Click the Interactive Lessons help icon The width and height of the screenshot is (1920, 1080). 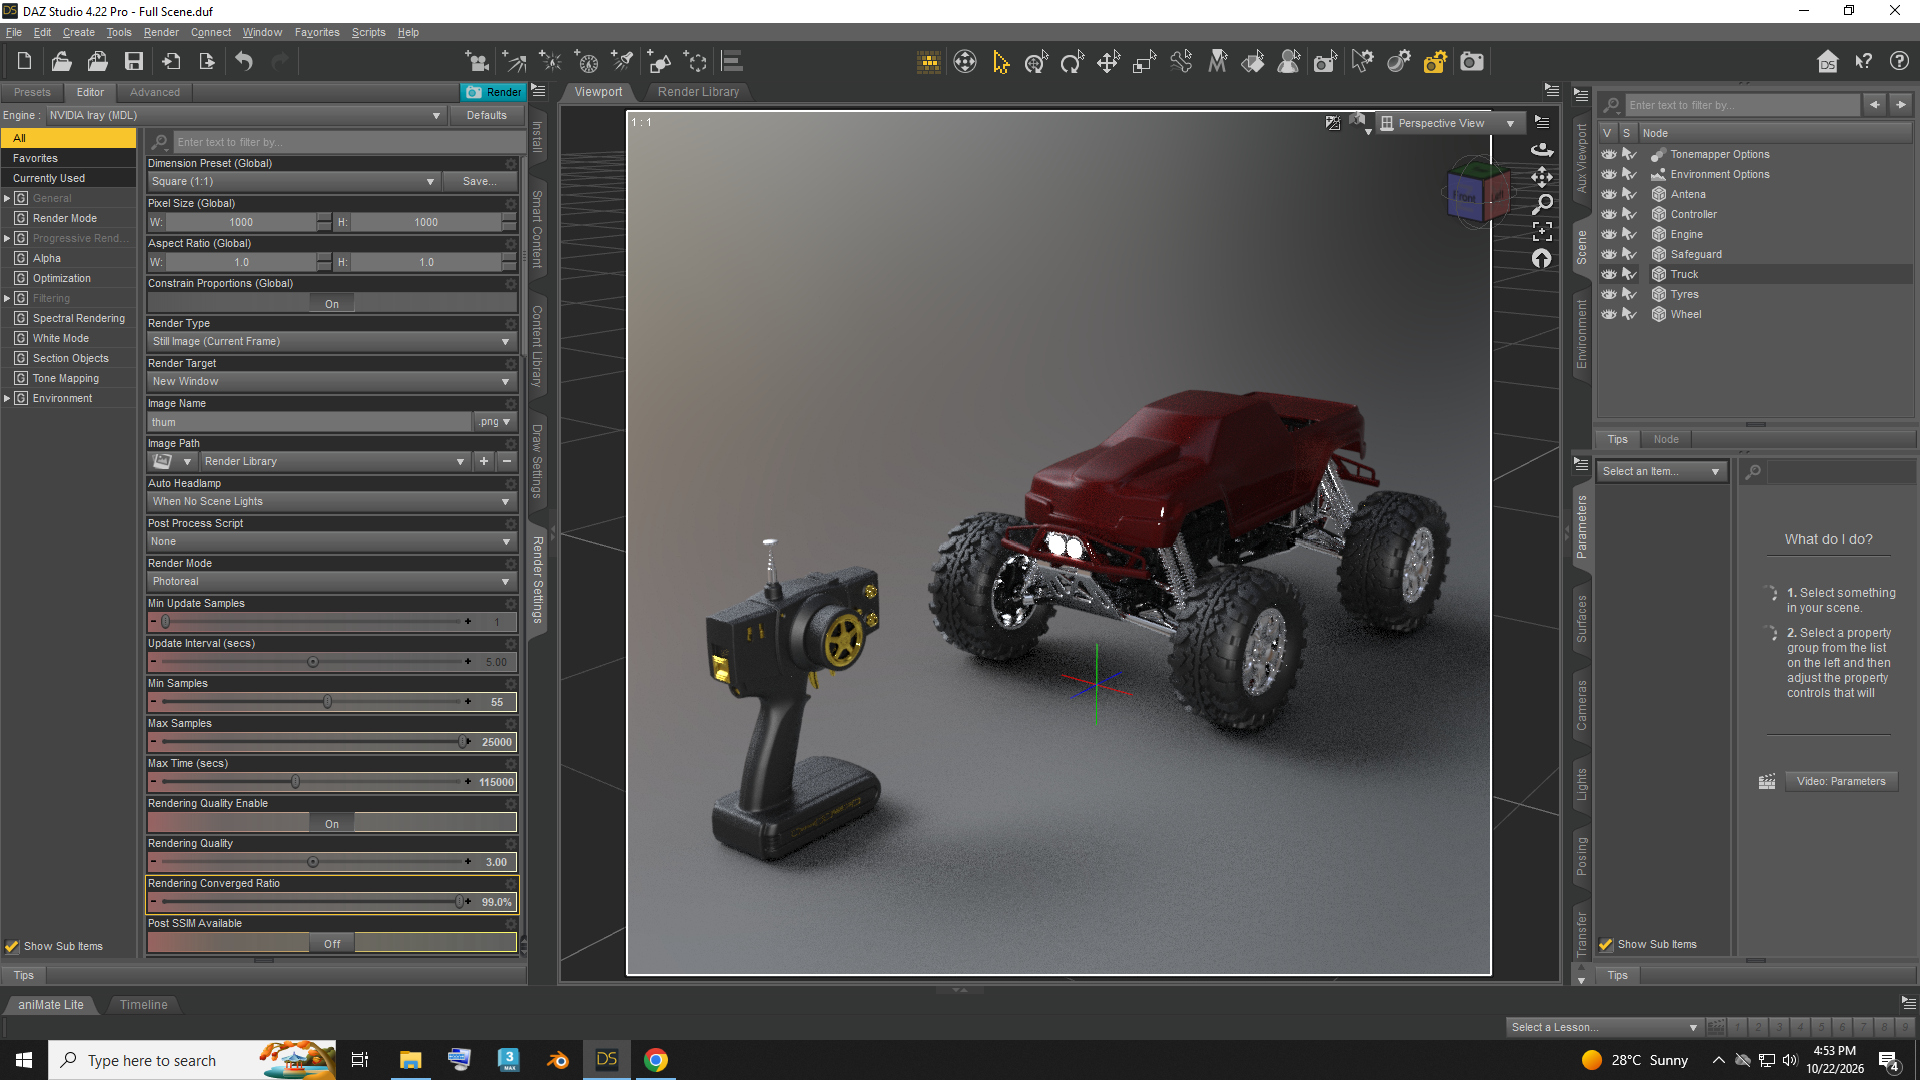[x=1899, y=62]
